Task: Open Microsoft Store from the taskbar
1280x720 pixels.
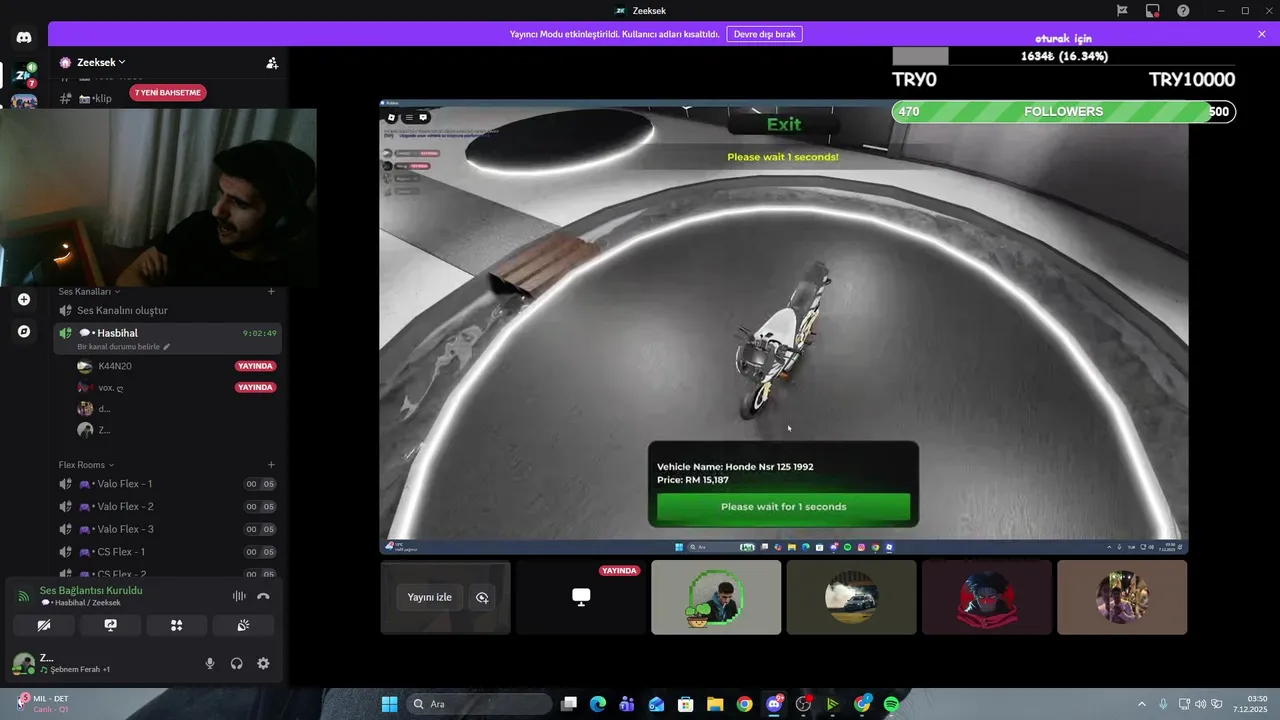Action: (685, 704)
